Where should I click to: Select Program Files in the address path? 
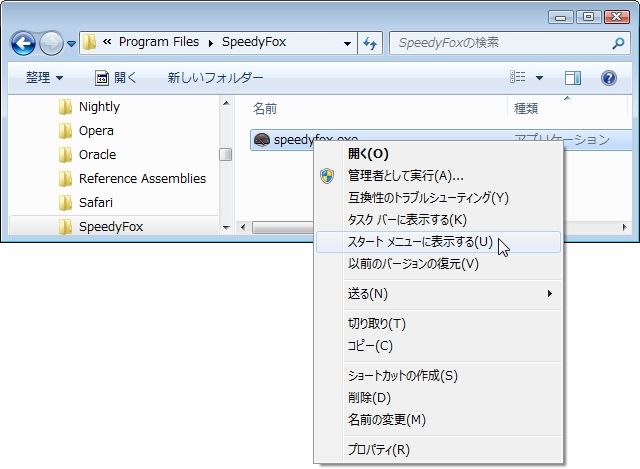[159, 42]
